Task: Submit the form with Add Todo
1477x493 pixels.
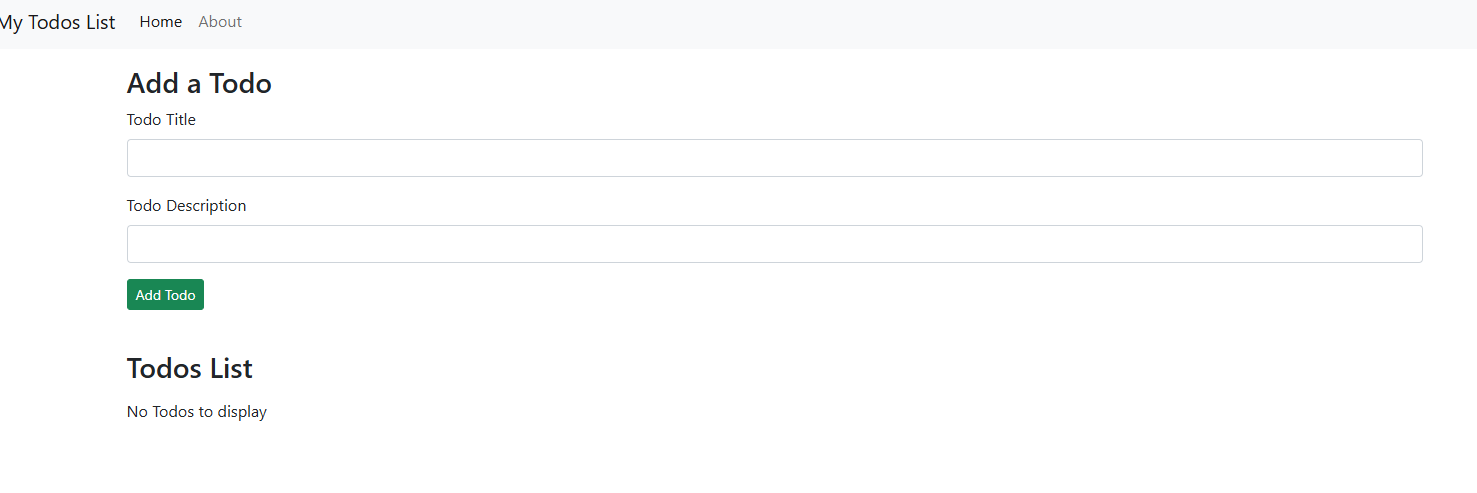Action: point(165,294)
